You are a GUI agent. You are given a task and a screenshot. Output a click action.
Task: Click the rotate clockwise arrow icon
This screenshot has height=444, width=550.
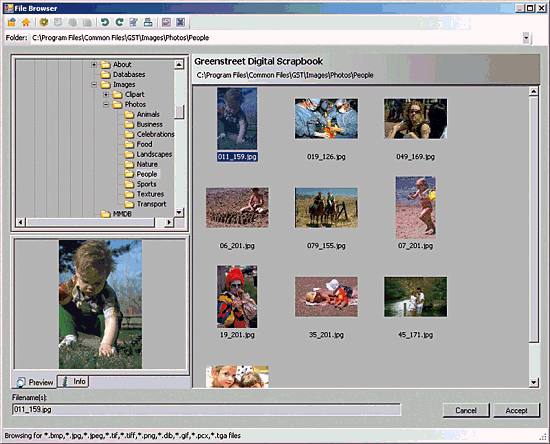[119, 22]
